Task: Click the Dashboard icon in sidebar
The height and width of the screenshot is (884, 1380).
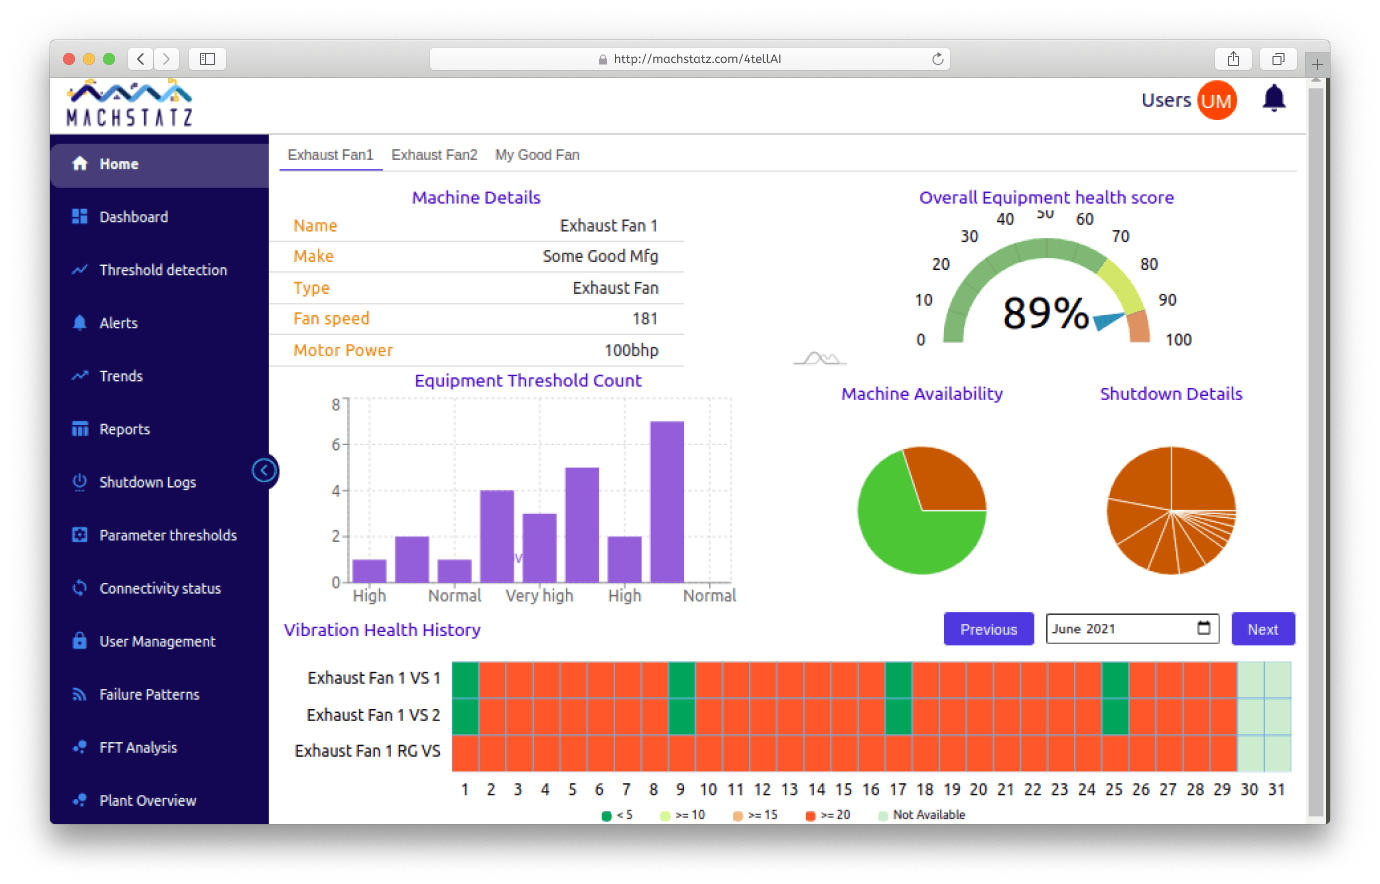Action: click(x=80, y=217)
